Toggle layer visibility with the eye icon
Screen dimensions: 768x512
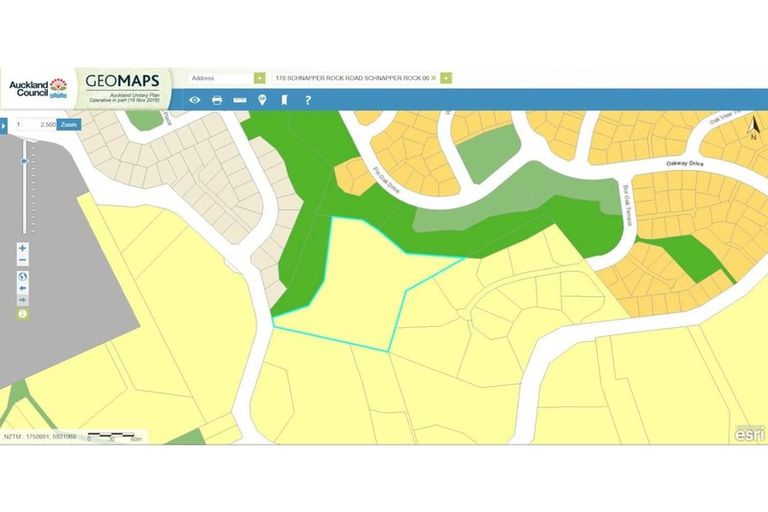(194, 100)
